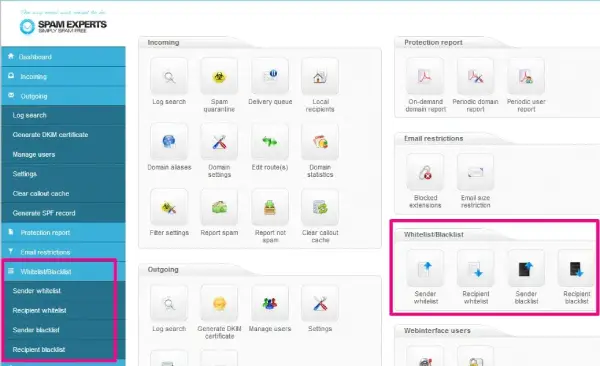Open the Domain aliases icon
The width and height of the screenshot is (600, 366).
coord(169,142)
